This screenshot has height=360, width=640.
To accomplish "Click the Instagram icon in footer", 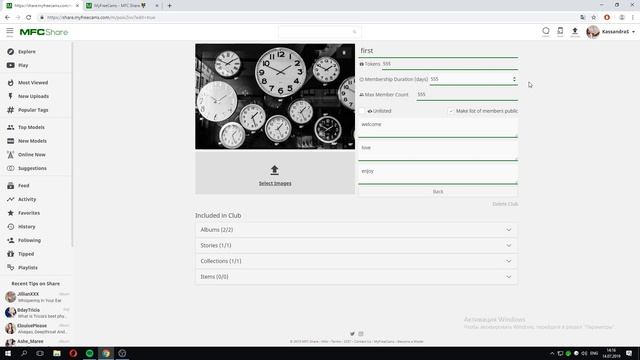I will pos(361,334).
